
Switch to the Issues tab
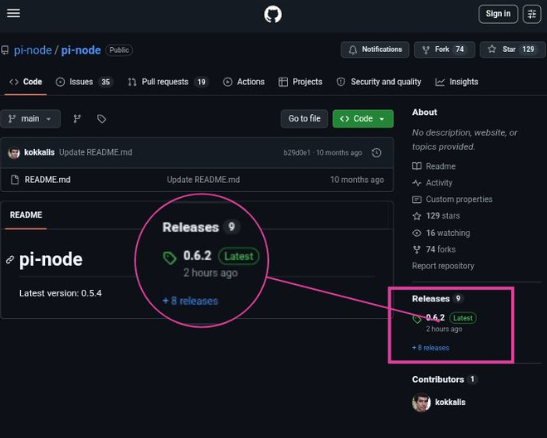point(84,82)
